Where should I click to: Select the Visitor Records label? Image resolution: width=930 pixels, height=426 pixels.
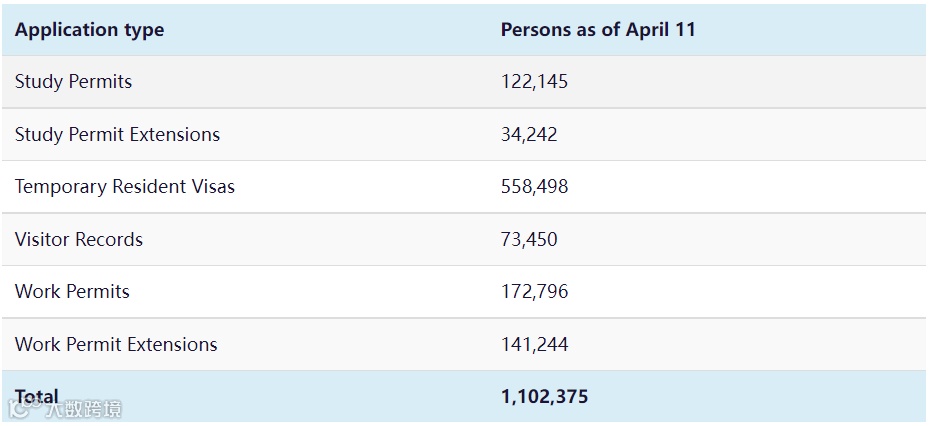coord(79,240)
